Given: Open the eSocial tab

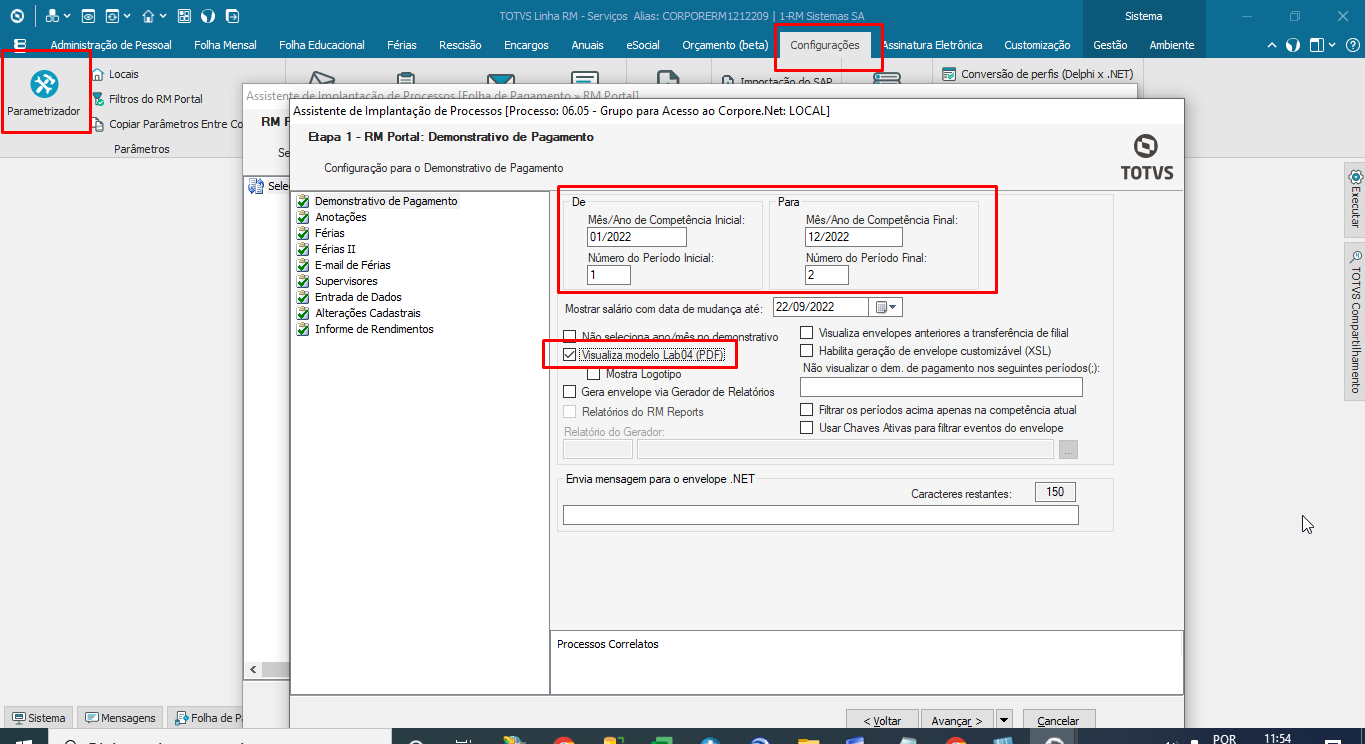Looking at the screenshot, I should coord(643,45).
